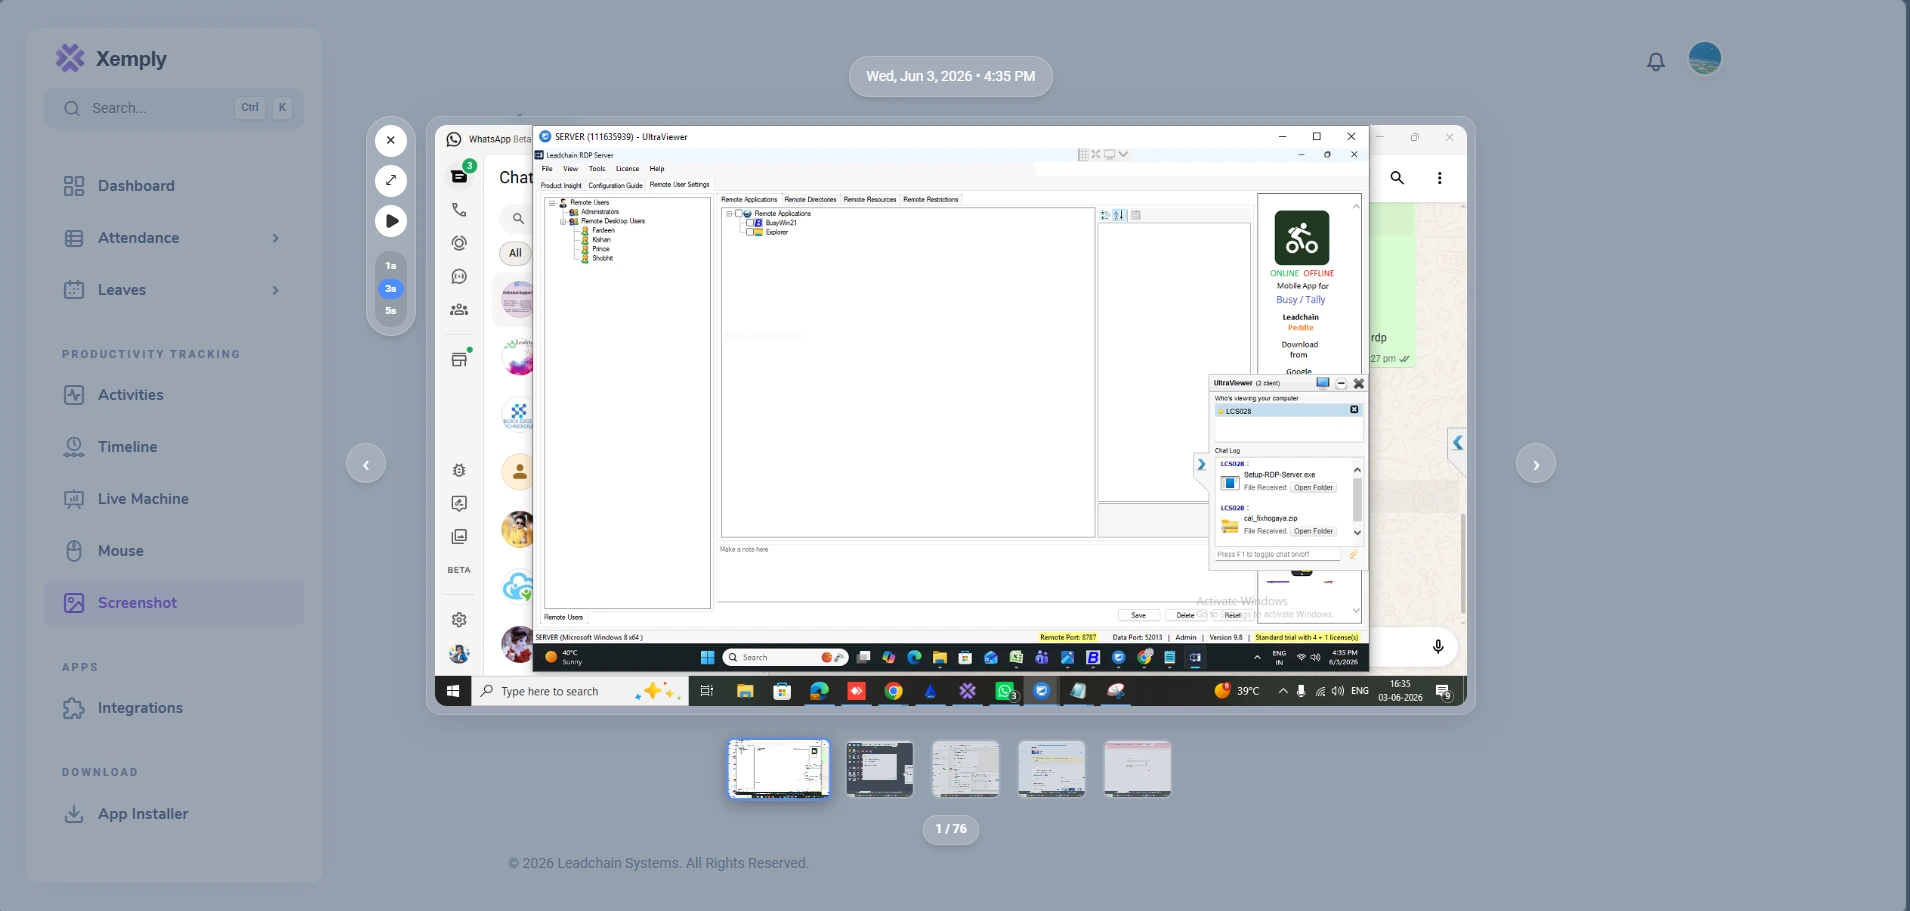Select the fifth pink-topped screenshot thumbnail
Screen dimensions: 1910x911
[x=1138, y=769]
